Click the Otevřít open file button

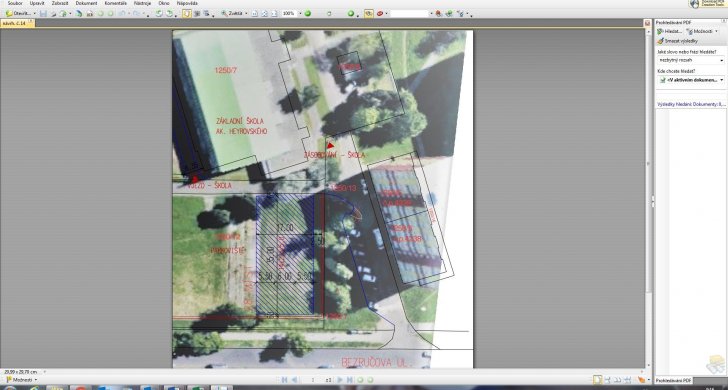[20, 14]
